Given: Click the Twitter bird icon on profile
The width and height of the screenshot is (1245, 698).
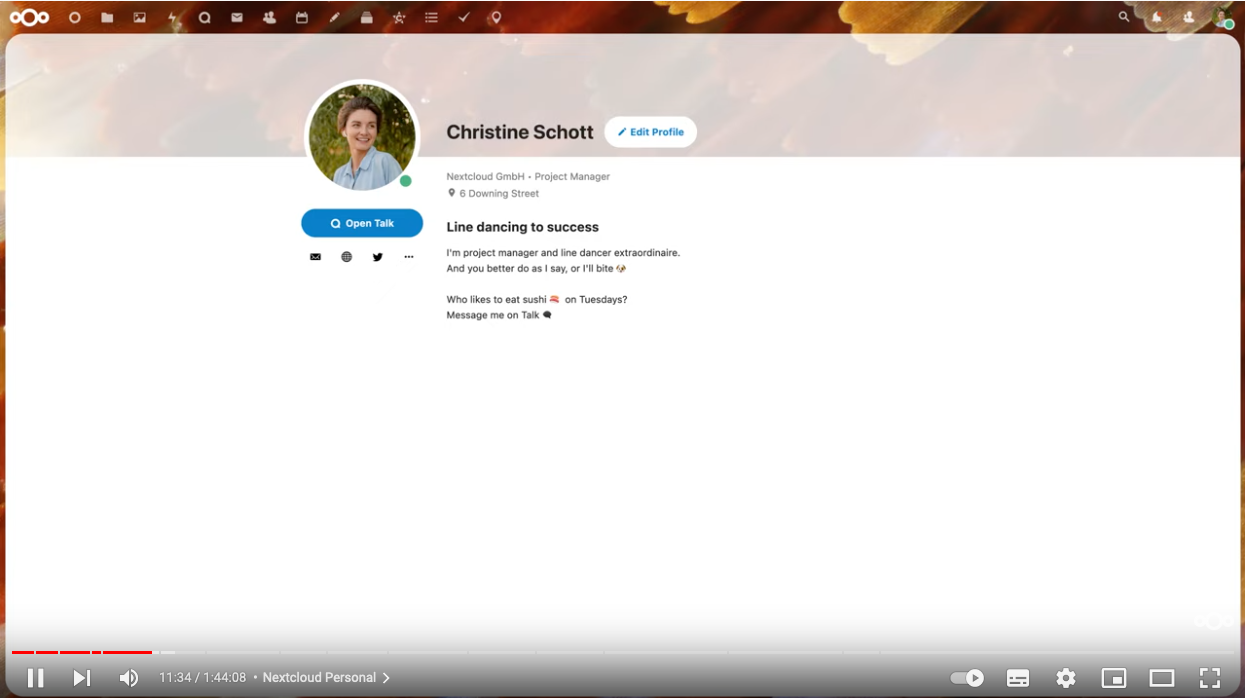Looking at the screenshot, I should click(x=377, y=257).
